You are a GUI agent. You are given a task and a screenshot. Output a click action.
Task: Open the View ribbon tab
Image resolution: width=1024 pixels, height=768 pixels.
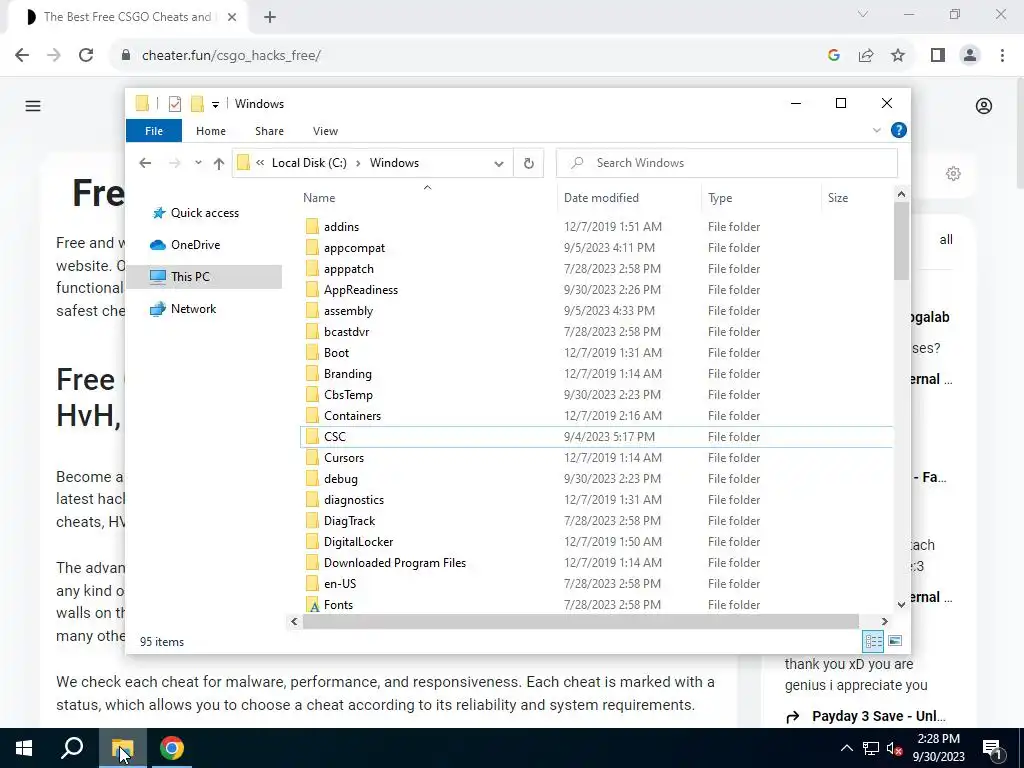point(325,131)
